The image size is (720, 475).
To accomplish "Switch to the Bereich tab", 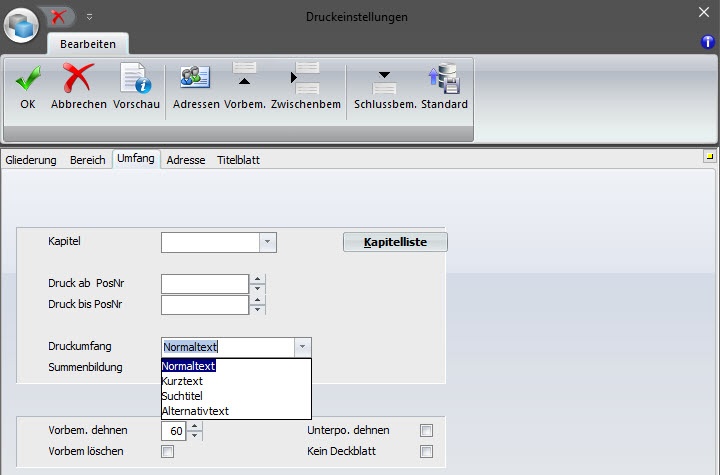I will click(88, 160).
